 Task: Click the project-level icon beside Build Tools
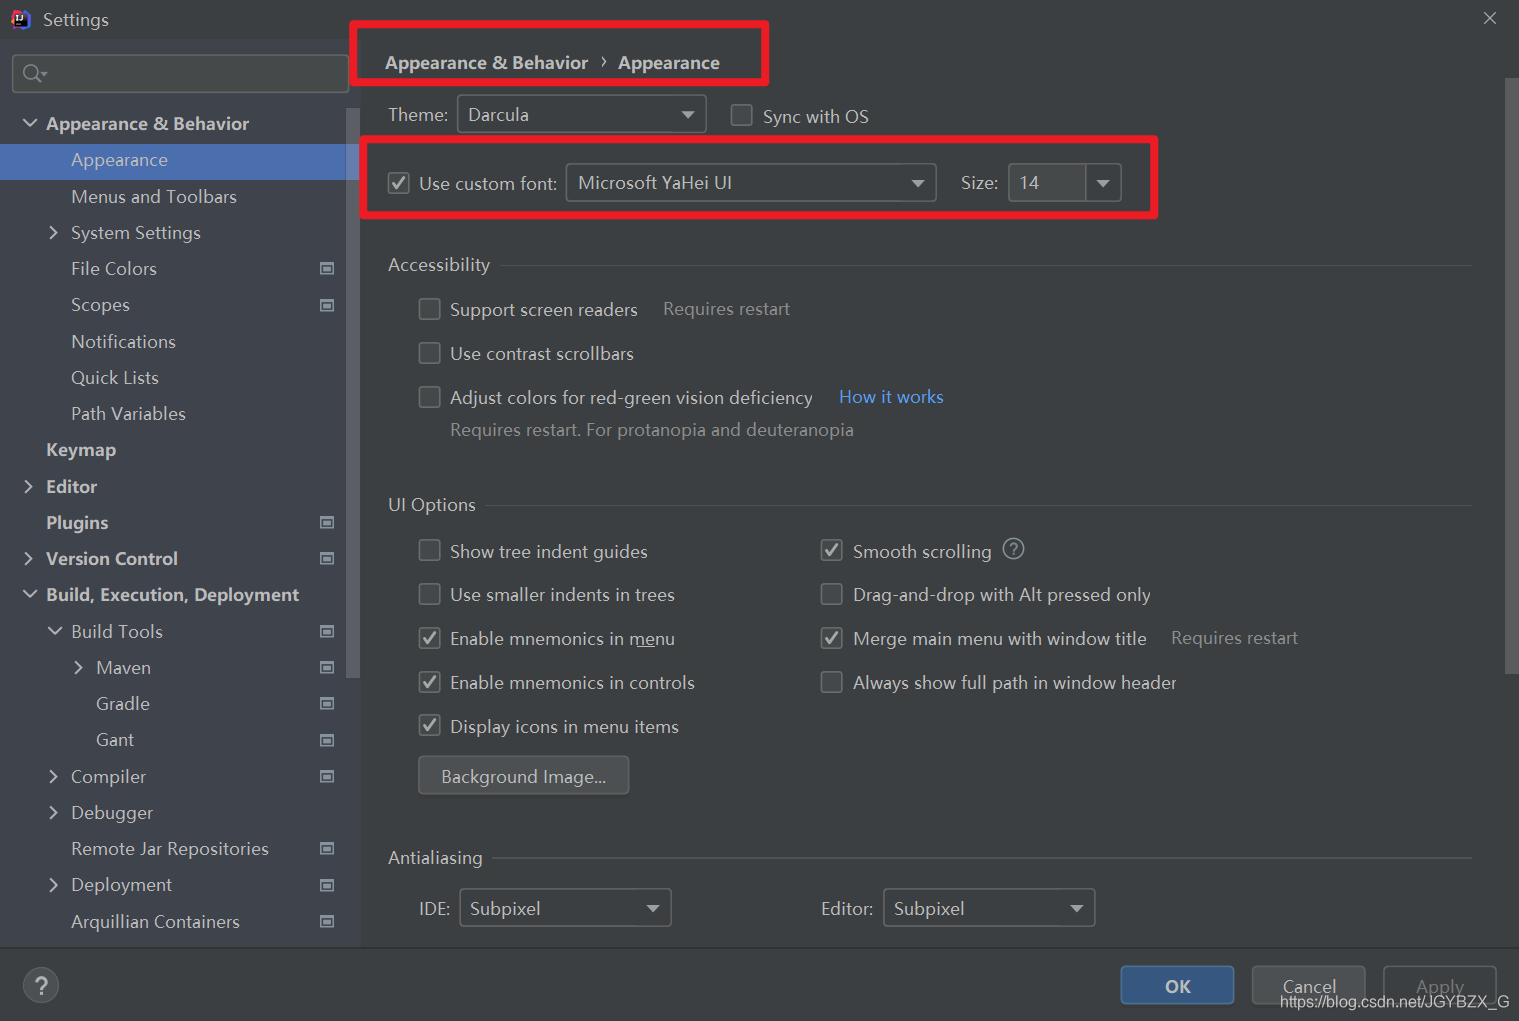326,631
